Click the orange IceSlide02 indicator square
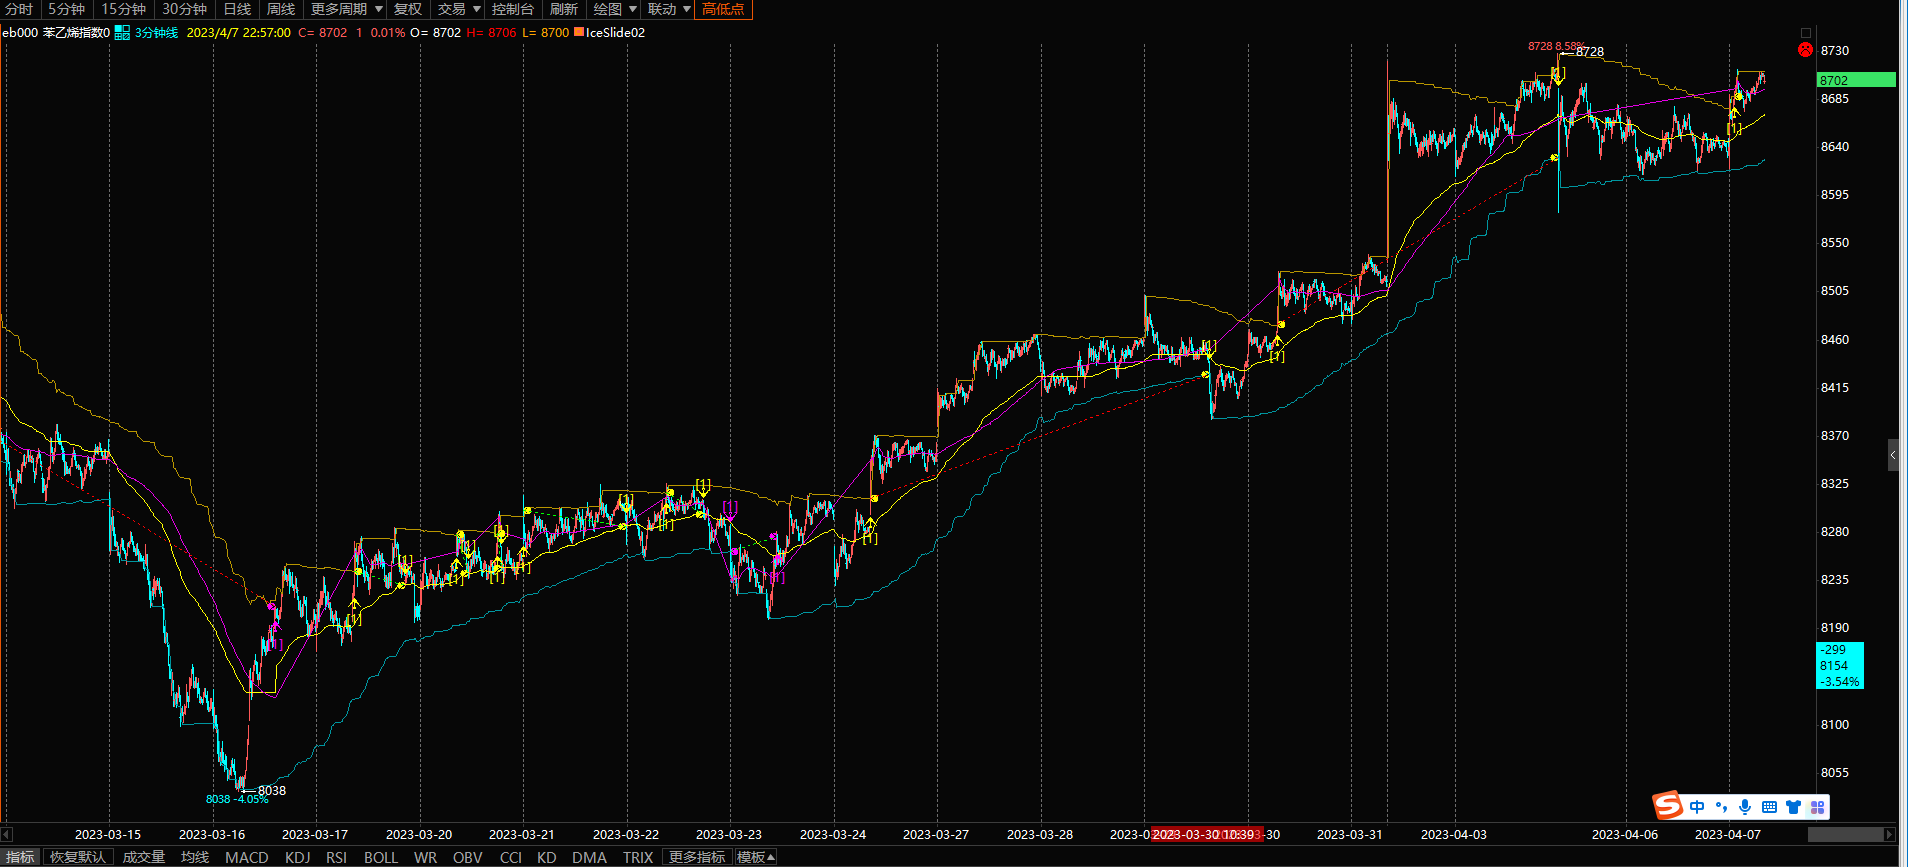Viewport: 1908px width, 867px height. pos(579,32)
